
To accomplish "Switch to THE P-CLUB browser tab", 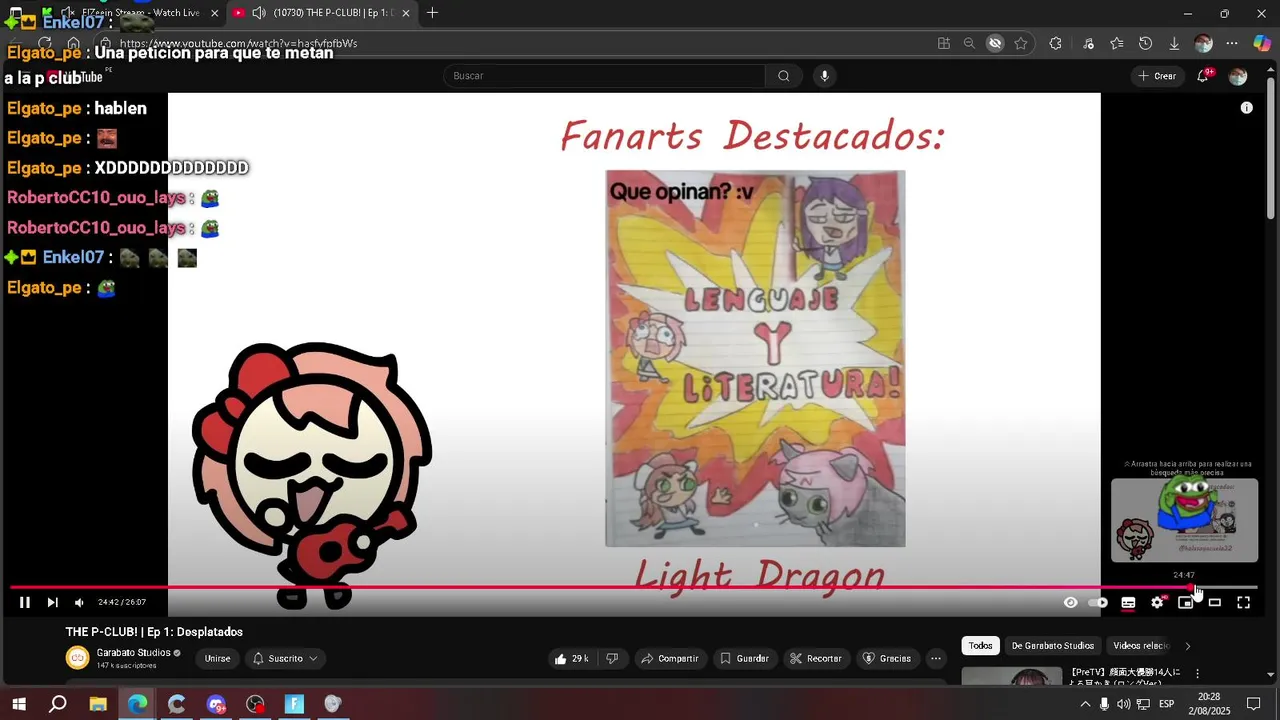I will pos(322,13).
